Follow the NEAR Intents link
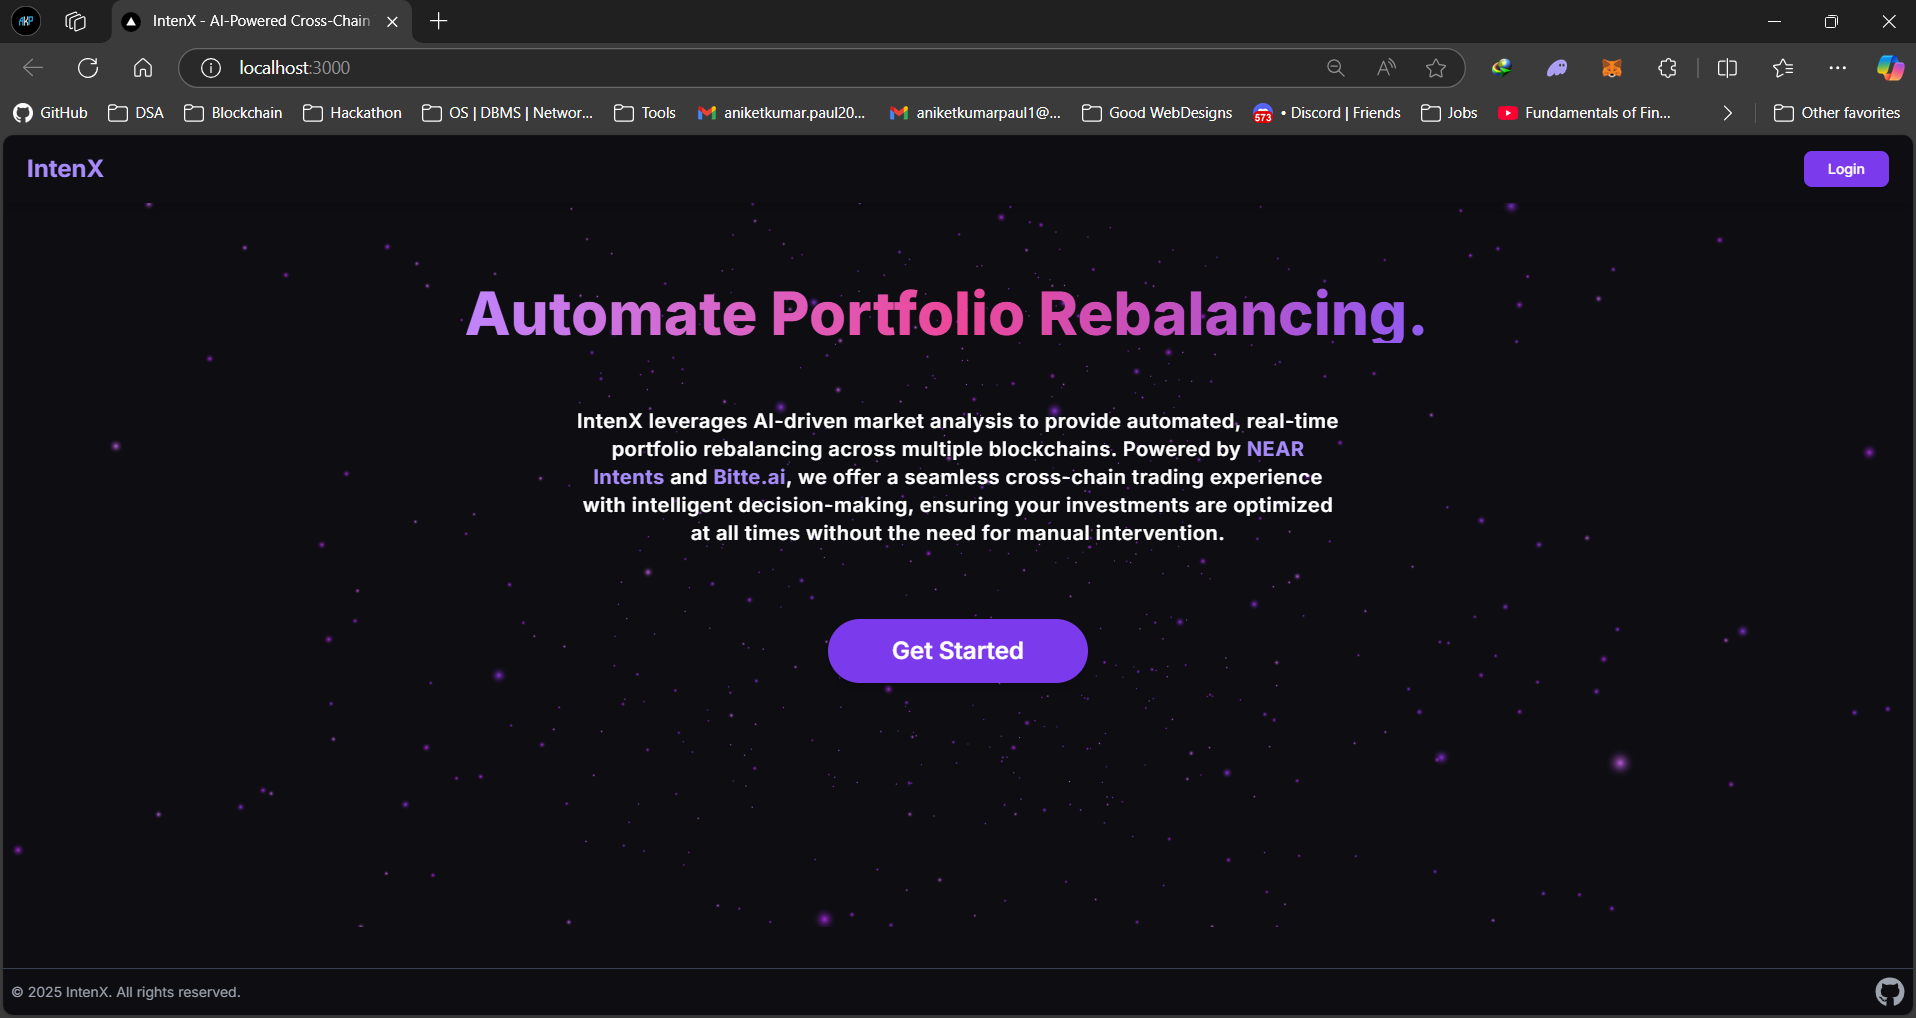The width and height of the screenshot is (1916, 1018). pos(1275,449)
